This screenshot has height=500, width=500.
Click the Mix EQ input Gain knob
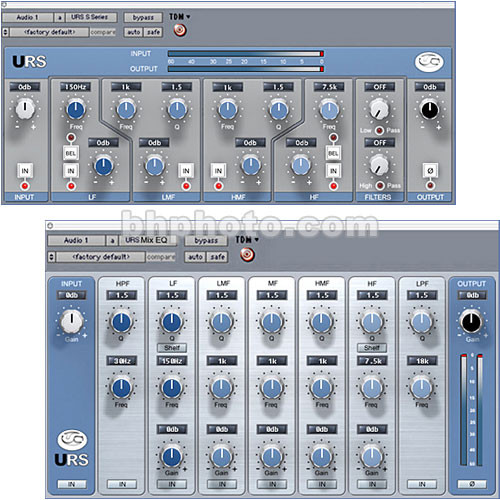72,321
